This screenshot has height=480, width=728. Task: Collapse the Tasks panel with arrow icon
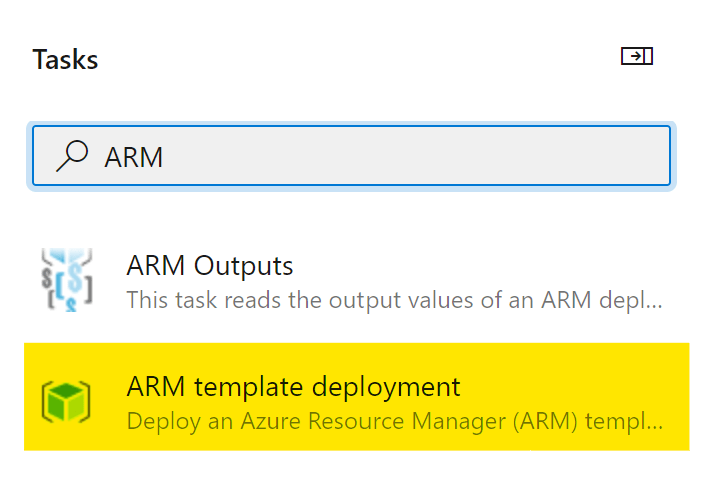point(637,57)
